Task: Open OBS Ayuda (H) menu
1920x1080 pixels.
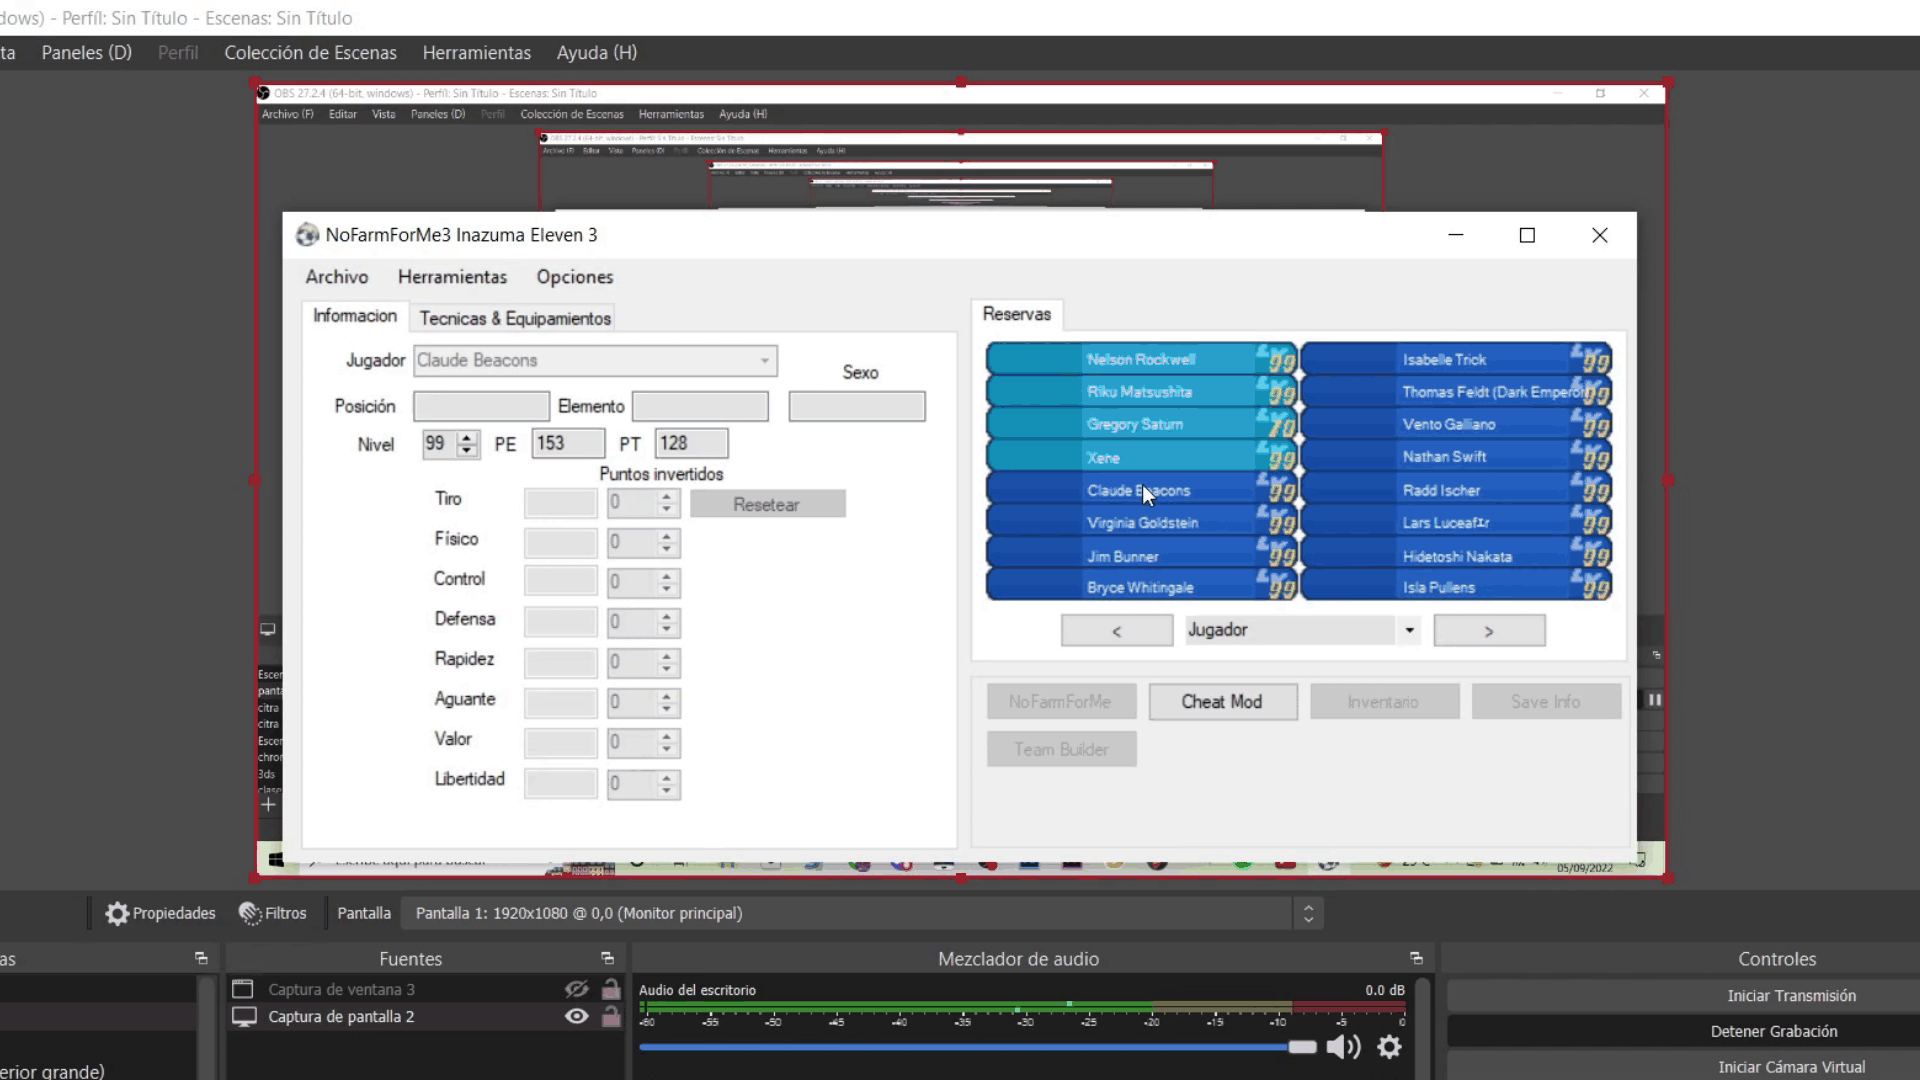Action: point(597,53)
